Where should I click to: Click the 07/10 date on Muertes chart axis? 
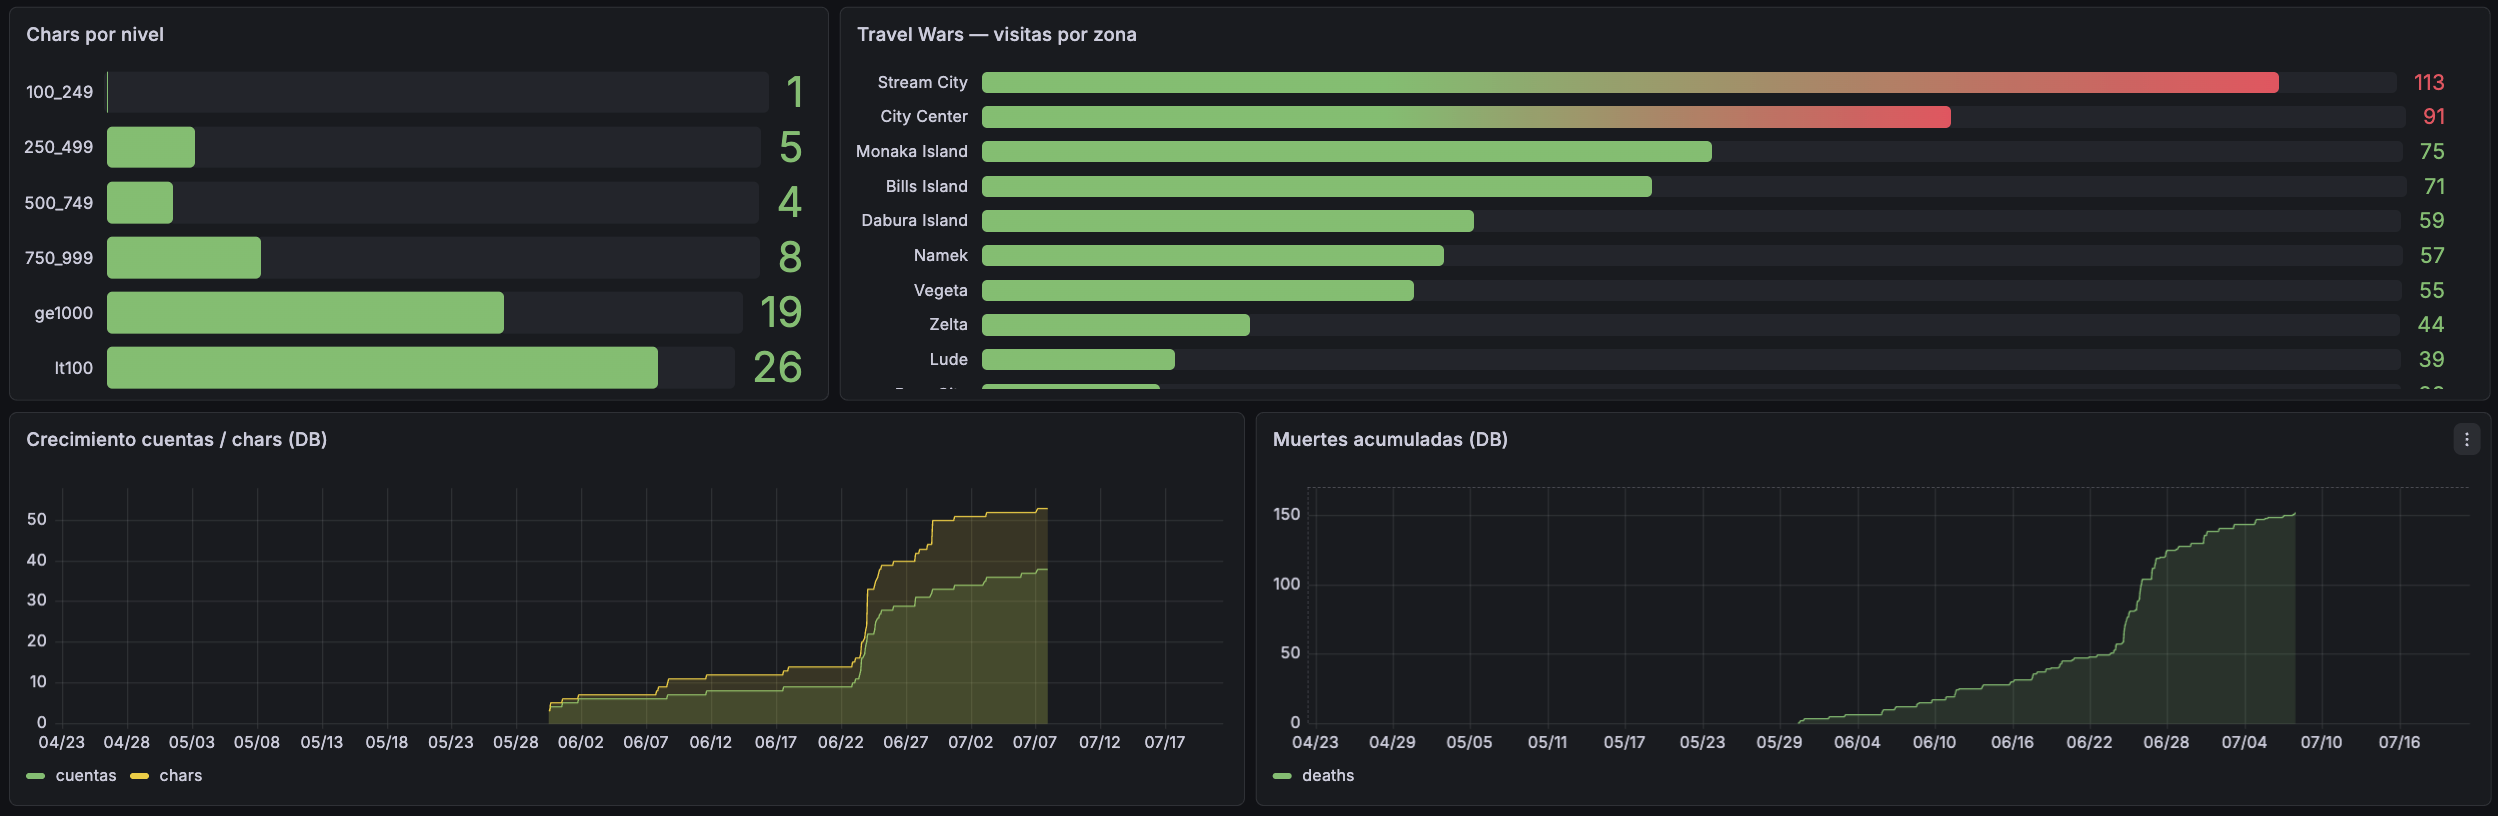2322,742
